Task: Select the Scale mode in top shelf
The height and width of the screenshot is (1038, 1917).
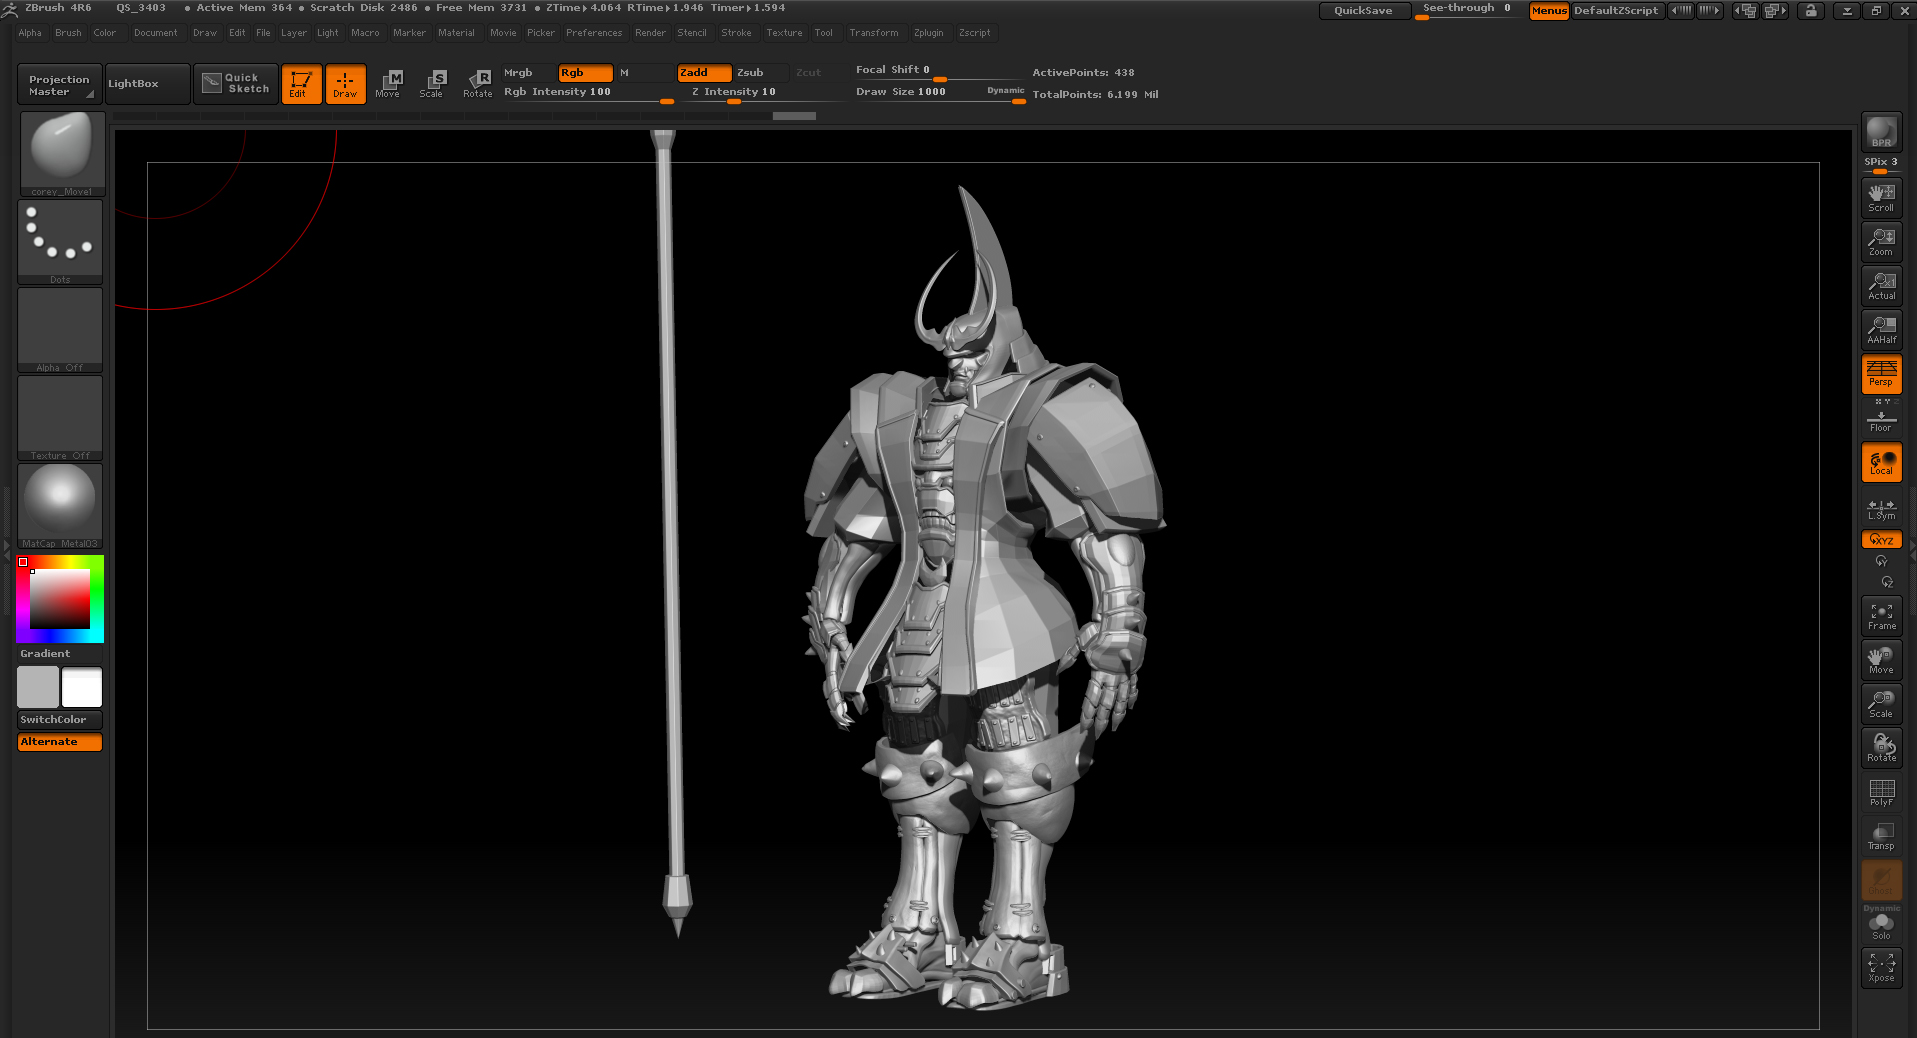Action: [432, 84]
